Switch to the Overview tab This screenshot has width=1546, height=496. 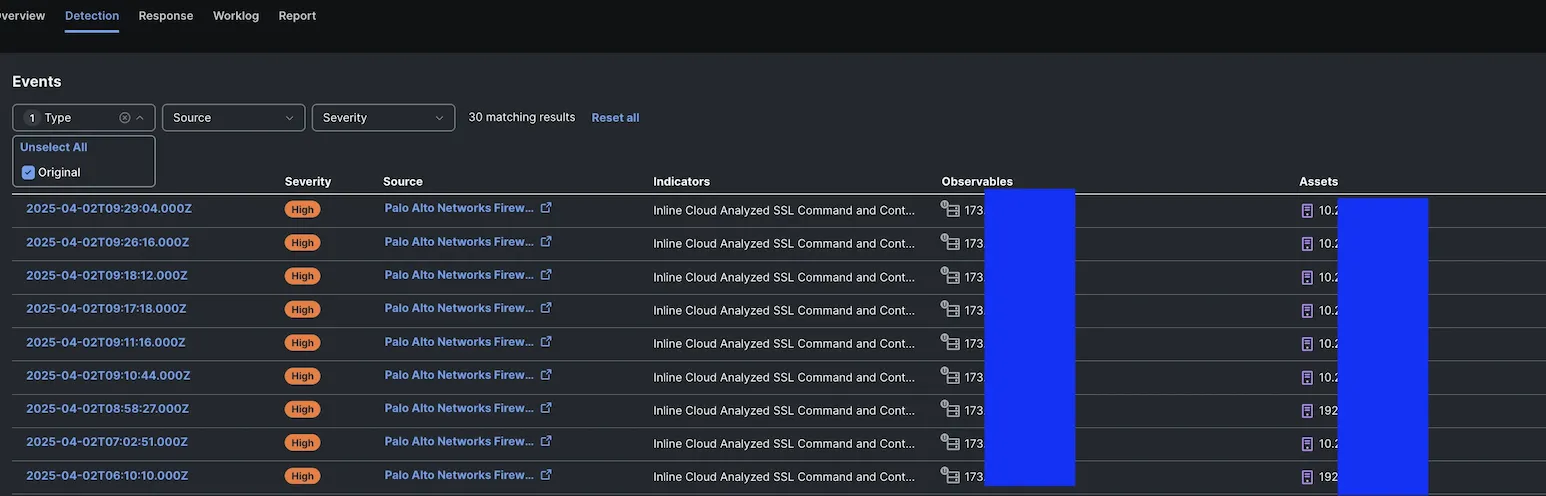pos(22,16)
